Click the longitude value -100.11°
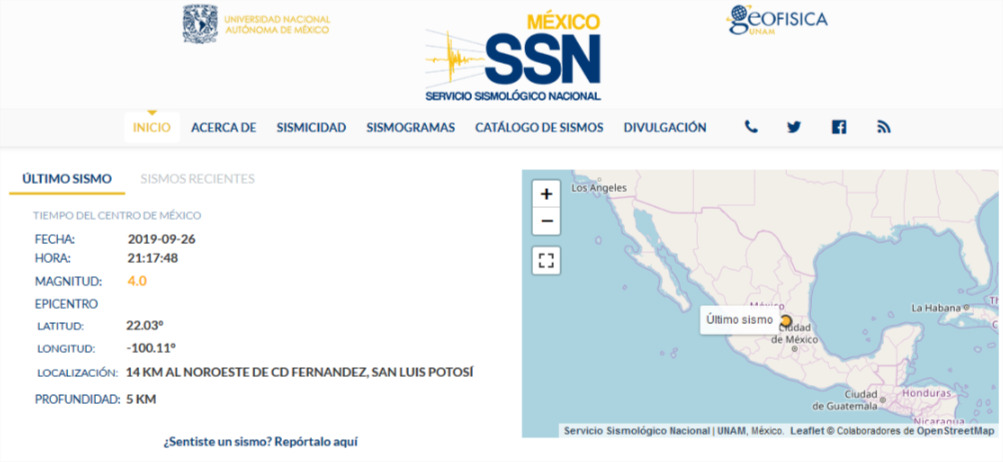This screenshot has width=1003, height=462. click(x=151, y=348)
